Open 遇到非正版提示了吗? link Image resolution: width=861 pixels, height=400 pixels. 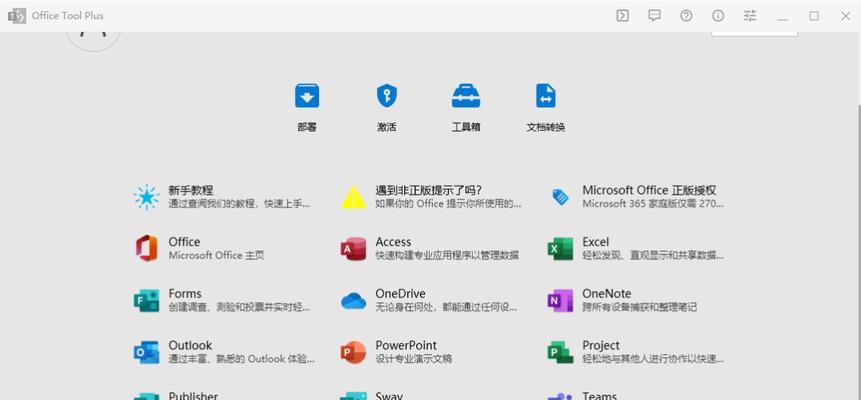click(429, 190)
